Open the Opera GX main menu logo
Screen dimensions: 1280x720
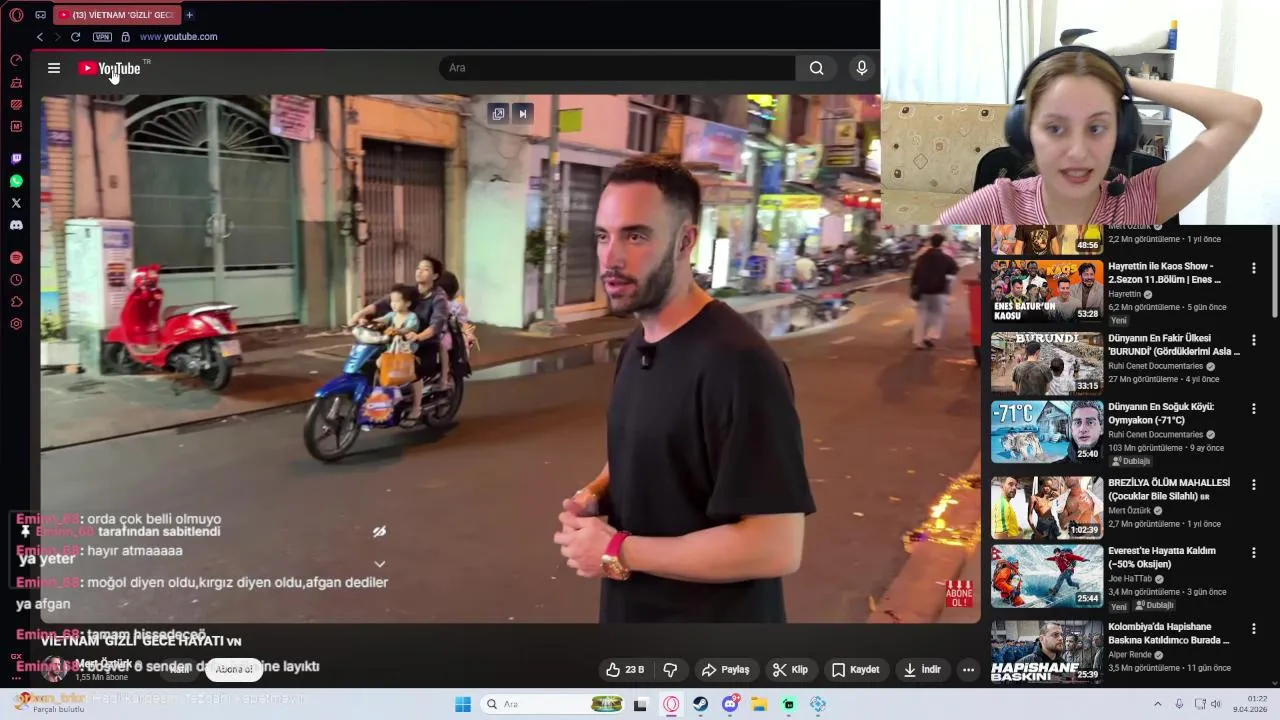pos(16,15)
